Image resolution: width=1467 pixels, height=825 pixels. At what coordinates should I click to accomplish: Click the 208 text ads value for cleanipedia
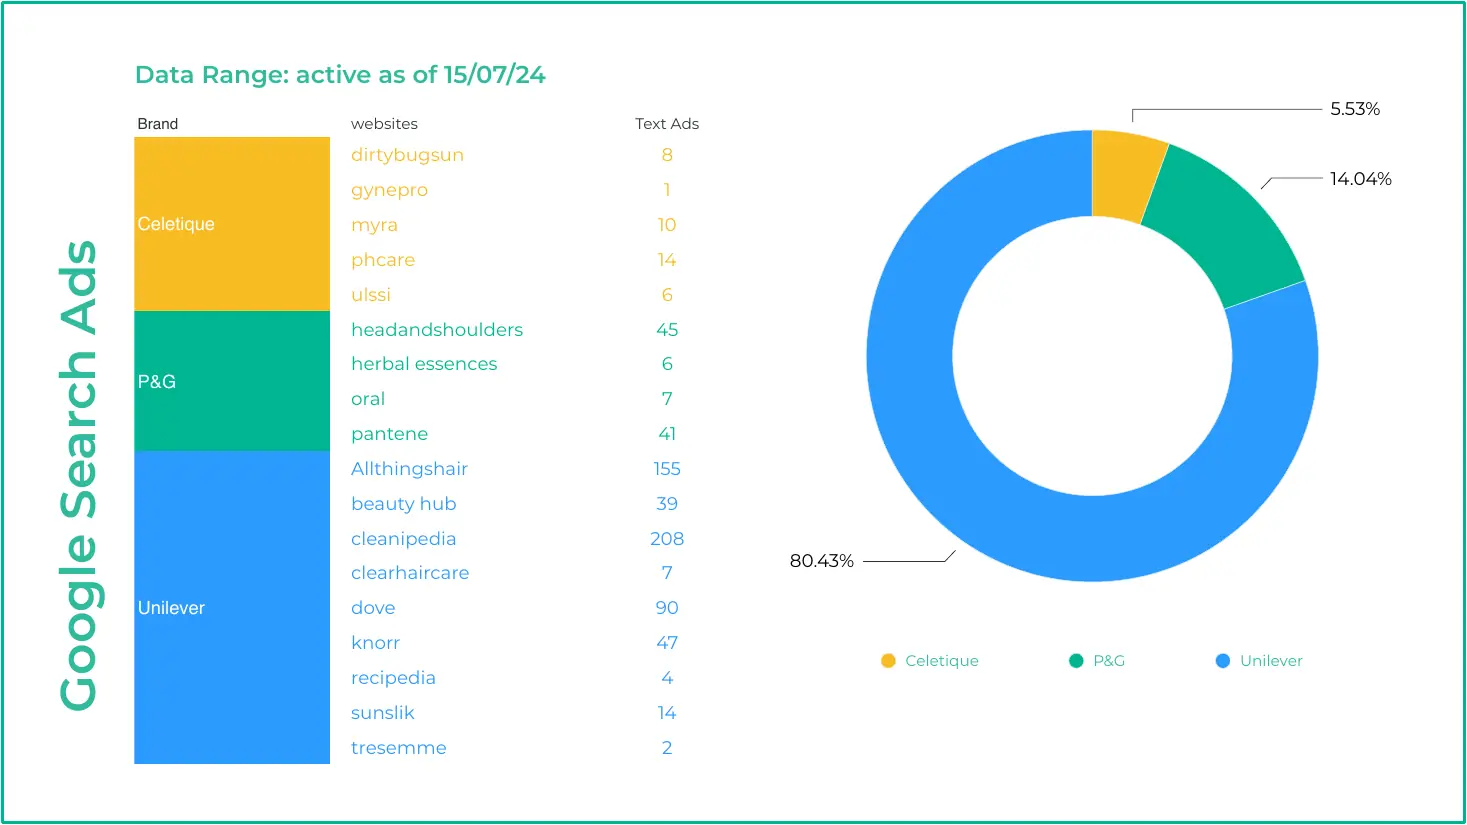667,539
